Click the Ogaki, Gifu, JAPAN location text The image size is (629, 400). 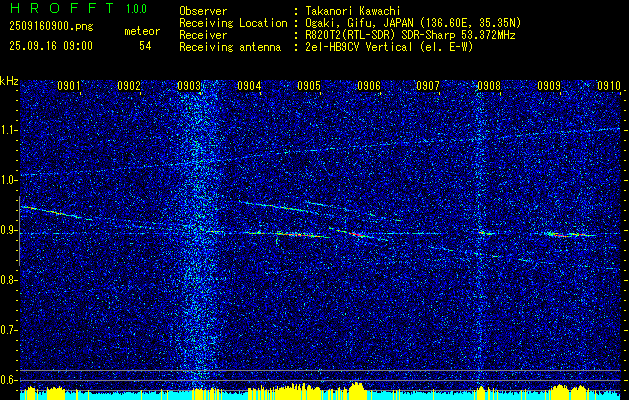pos(413,23)
